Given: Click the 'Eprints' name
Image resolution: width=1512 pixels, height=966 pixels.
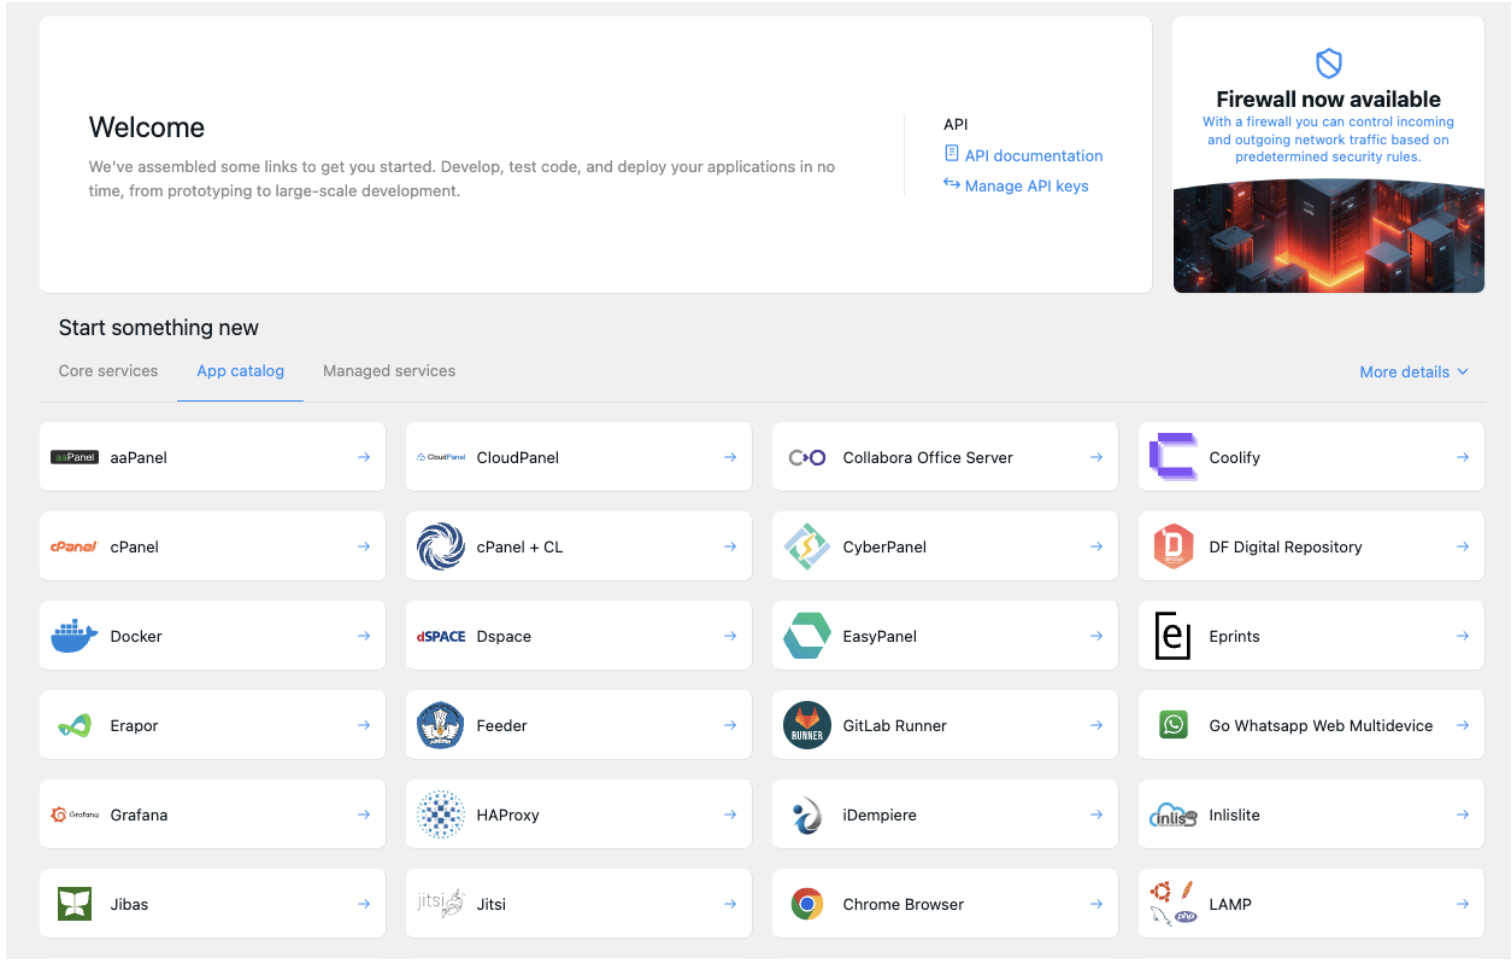Looking at the screenshot, I should (1234, 636).
